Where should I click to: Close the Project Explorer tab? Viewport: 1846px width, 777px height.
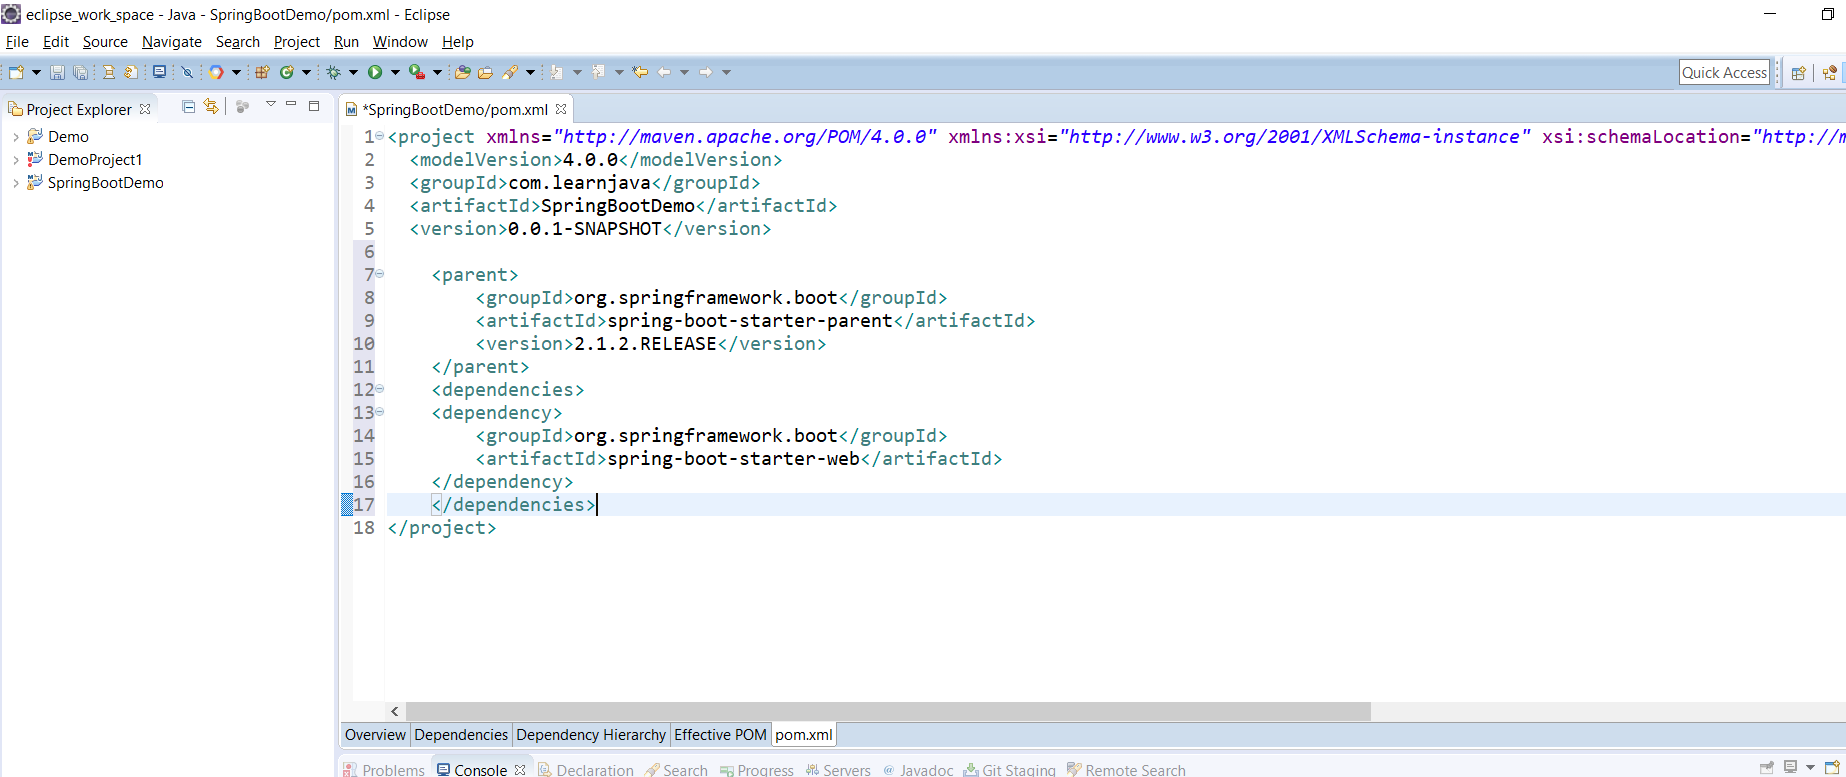click(x=145, y=109)
